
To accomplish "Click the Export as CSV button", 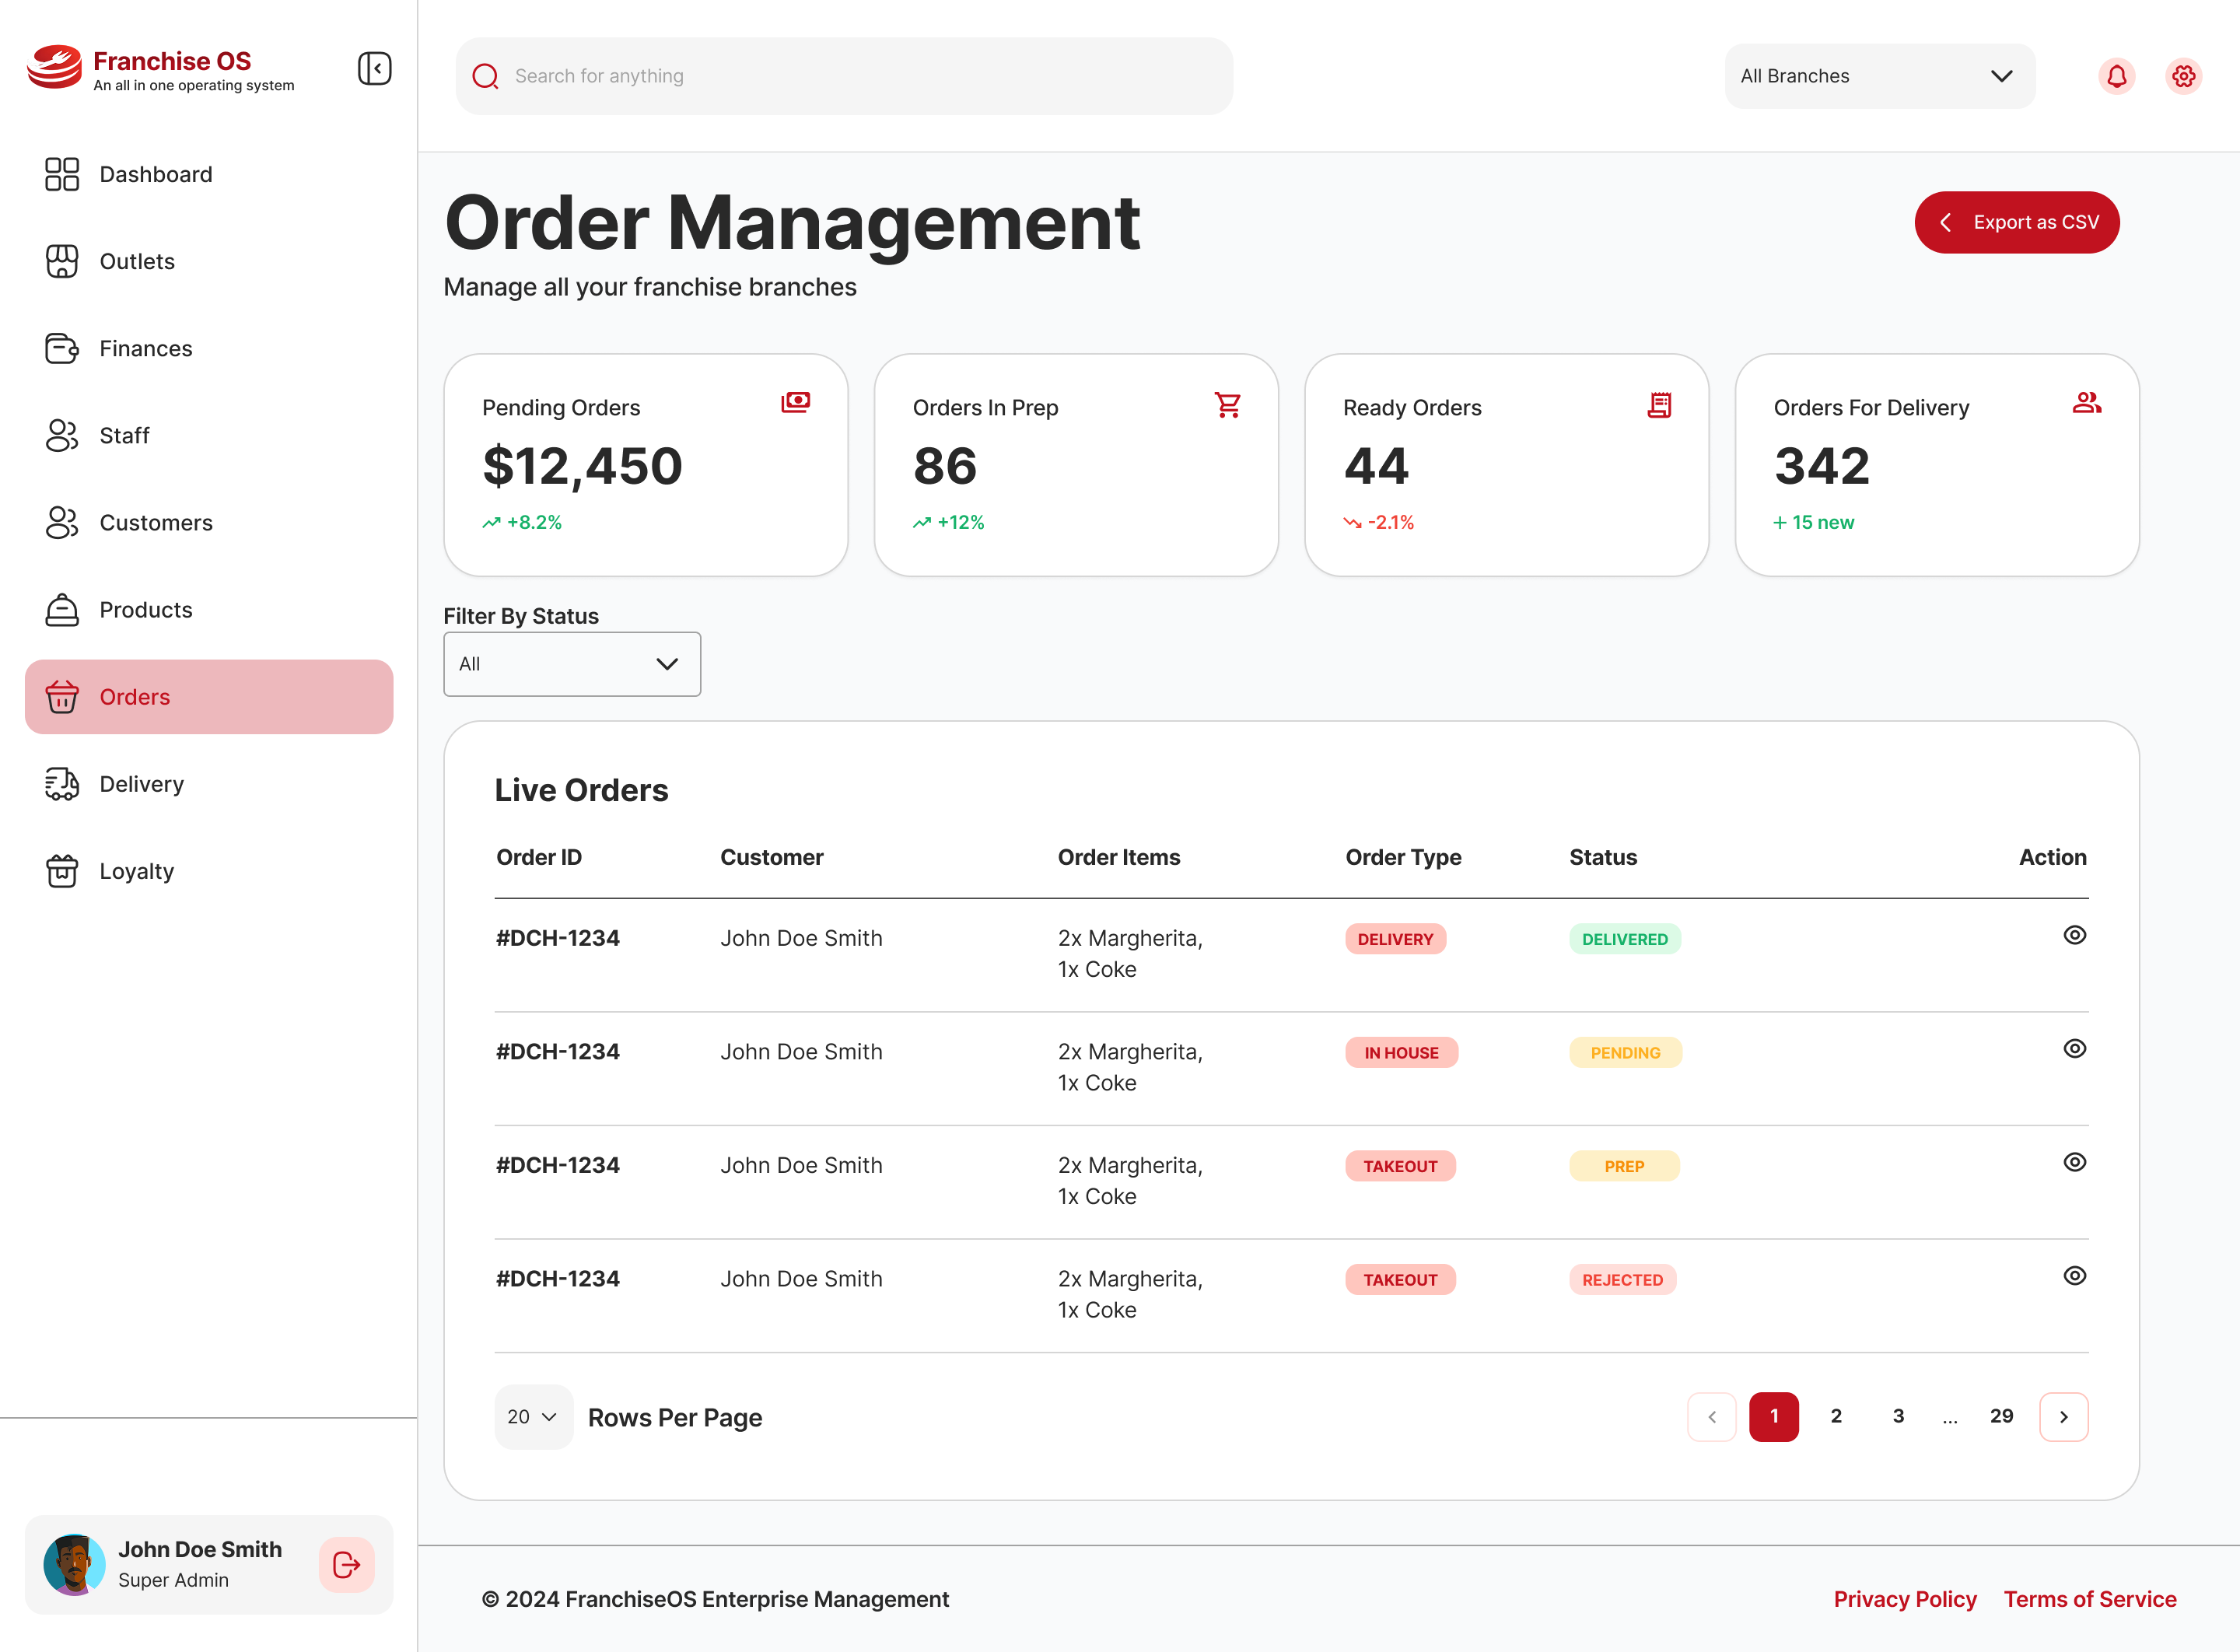I will point(2017,222).
